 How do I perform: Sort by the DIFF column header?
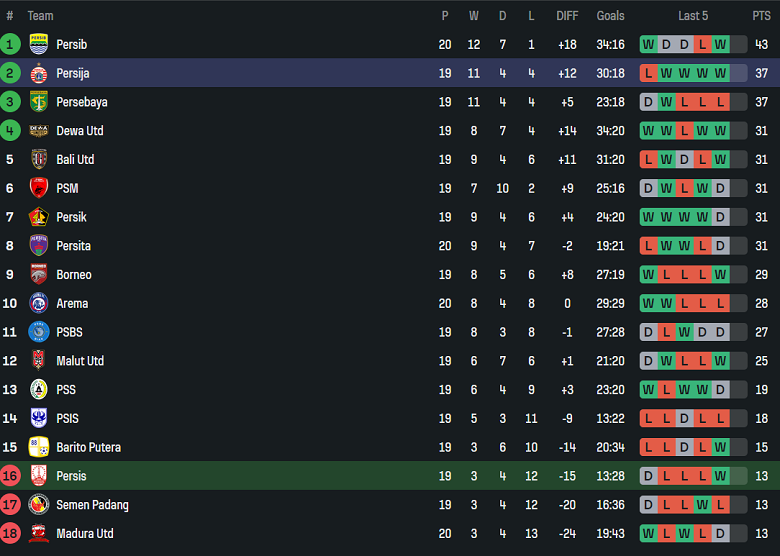coord(567,16)
